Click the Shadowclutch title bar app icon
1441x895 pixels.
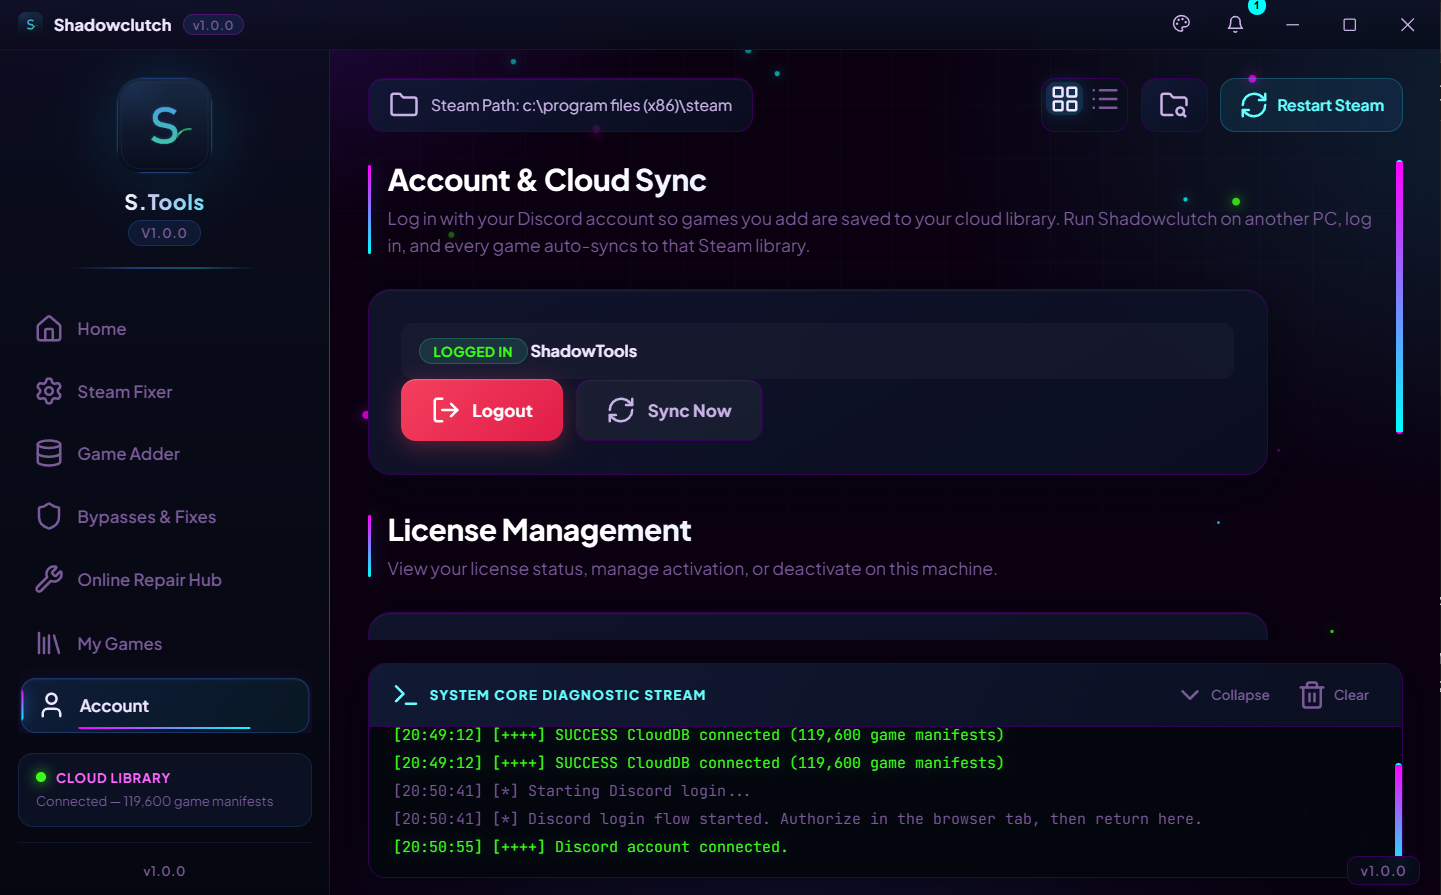coord(31,24)
